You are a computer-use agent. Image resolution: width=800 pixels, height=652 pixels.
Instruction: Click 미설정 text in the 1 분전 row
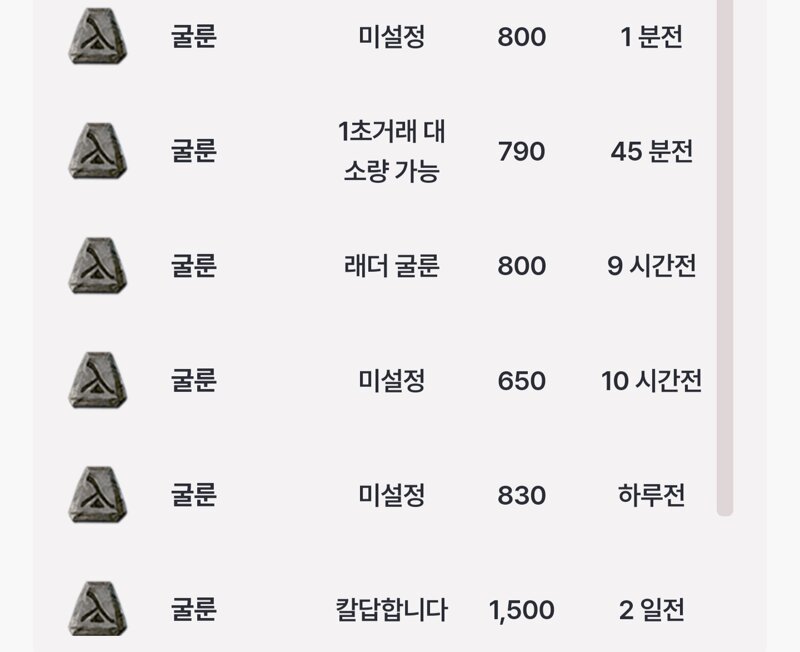(x=391, y=37)
